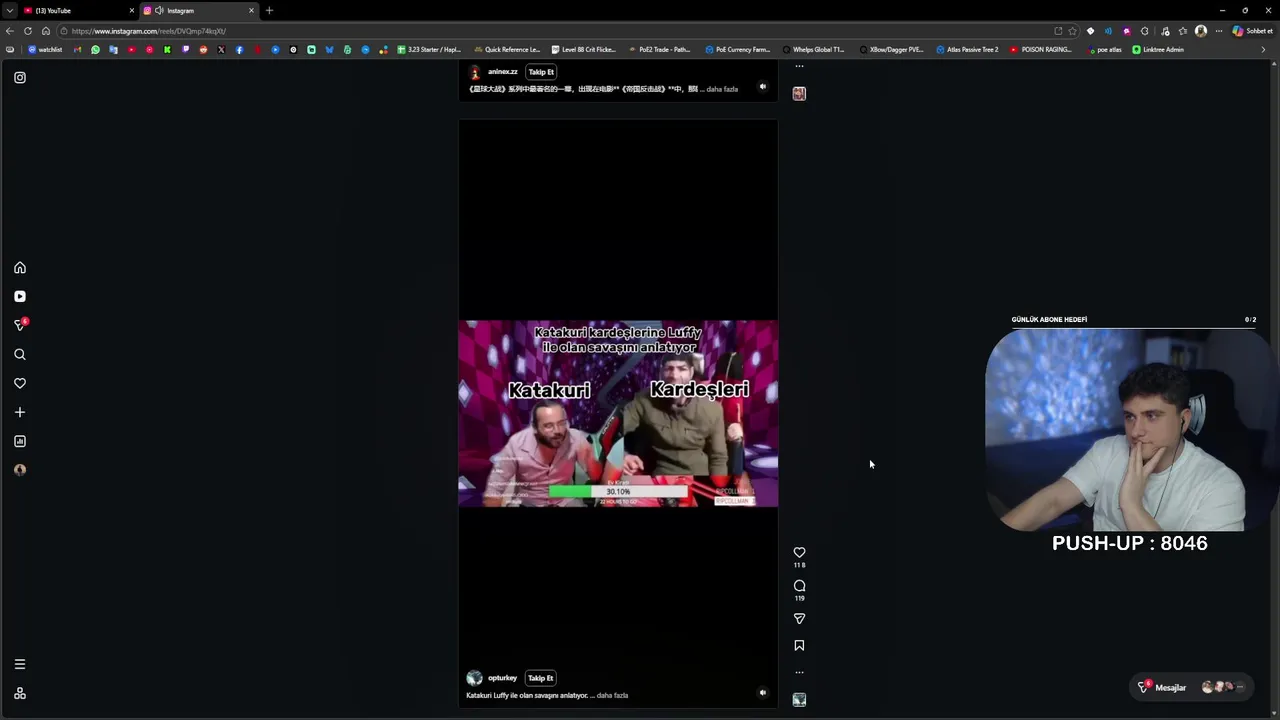
Task: Open profile avatar in Instagram sidebar
Action: click(20, 470)
